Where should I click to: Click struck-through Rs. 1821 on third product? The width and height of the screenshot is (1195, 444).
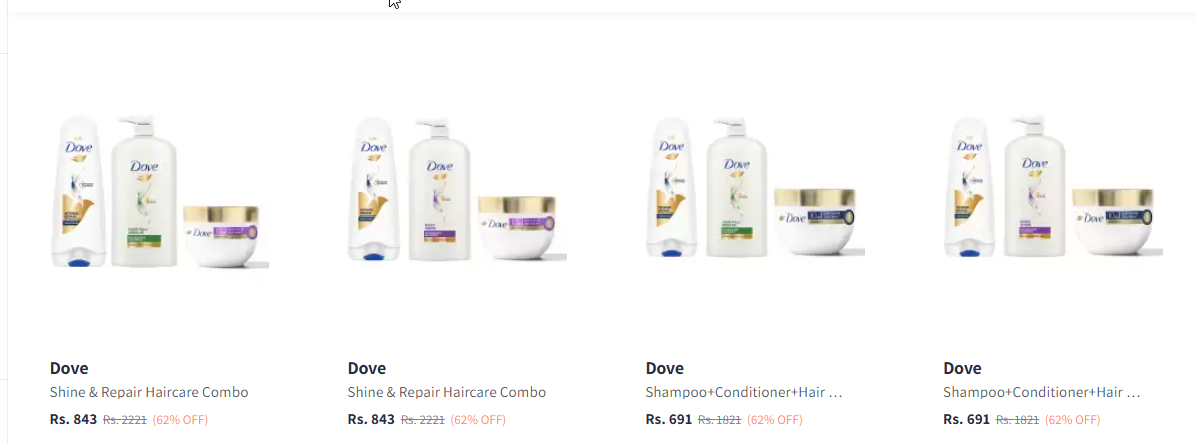coord(719,420)
